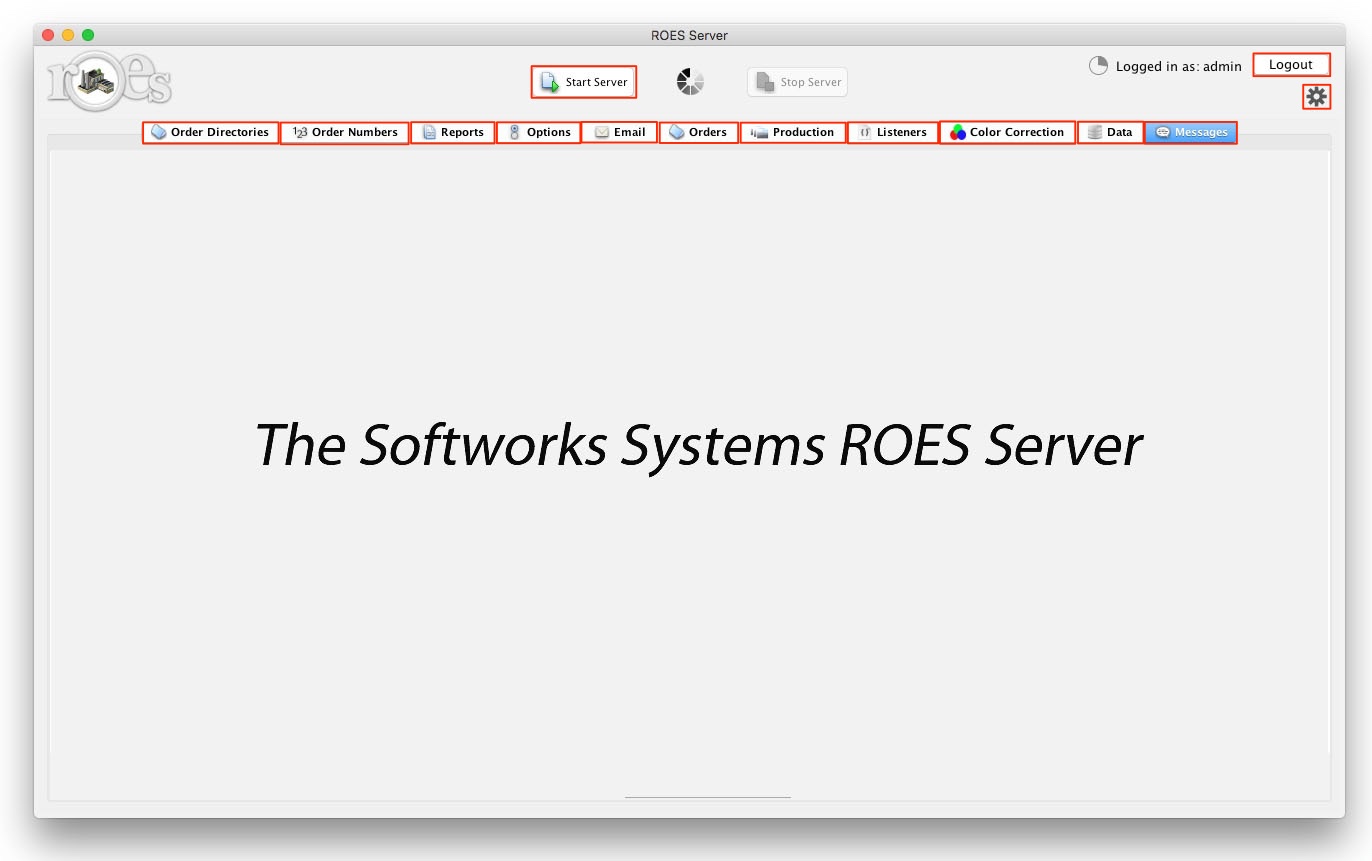Click the spinner wheel icon between server buttons
This screenshot has height=861, width=1372.
689,82
